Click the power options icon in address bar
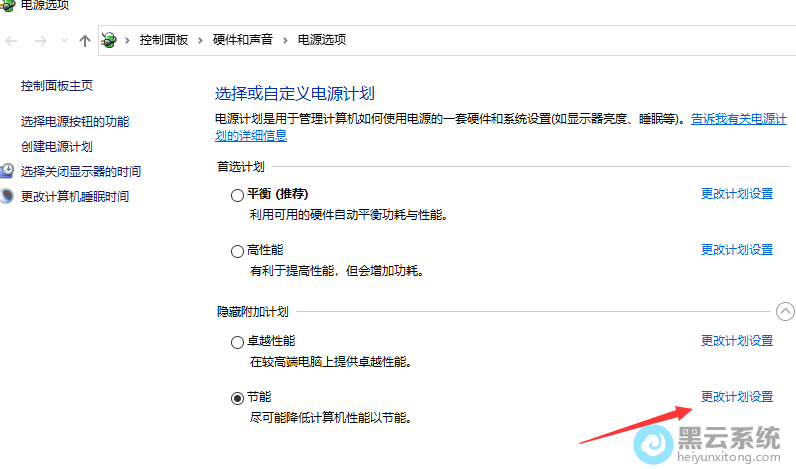Screen dimensions: 796x469 click(x=110, y=40)
